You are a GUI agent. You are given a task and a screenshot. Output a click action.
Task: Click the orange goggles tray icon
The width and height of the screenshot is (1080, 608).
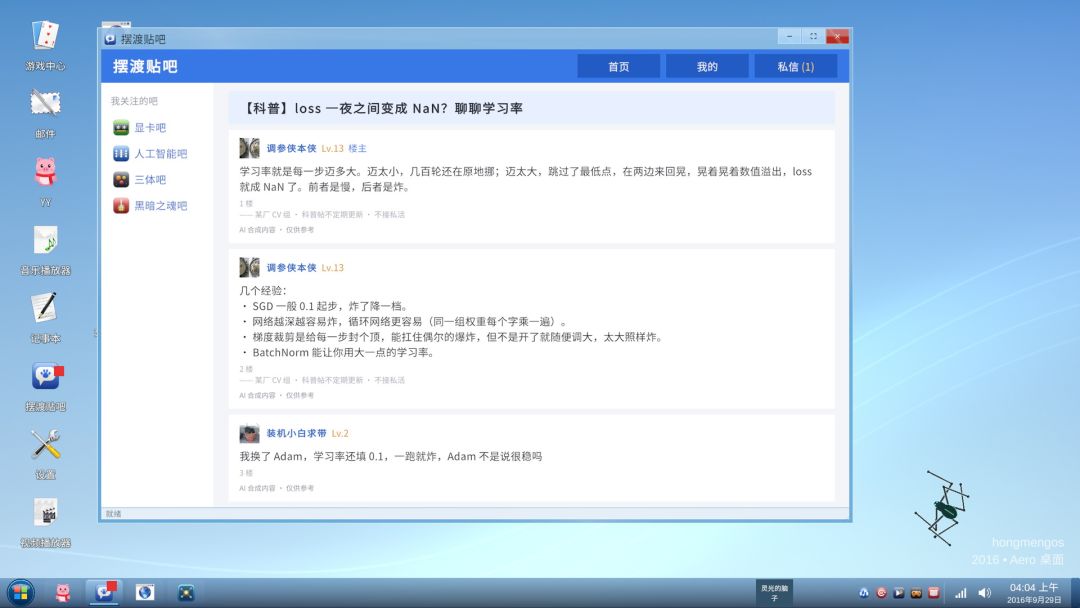coord(916,593)
